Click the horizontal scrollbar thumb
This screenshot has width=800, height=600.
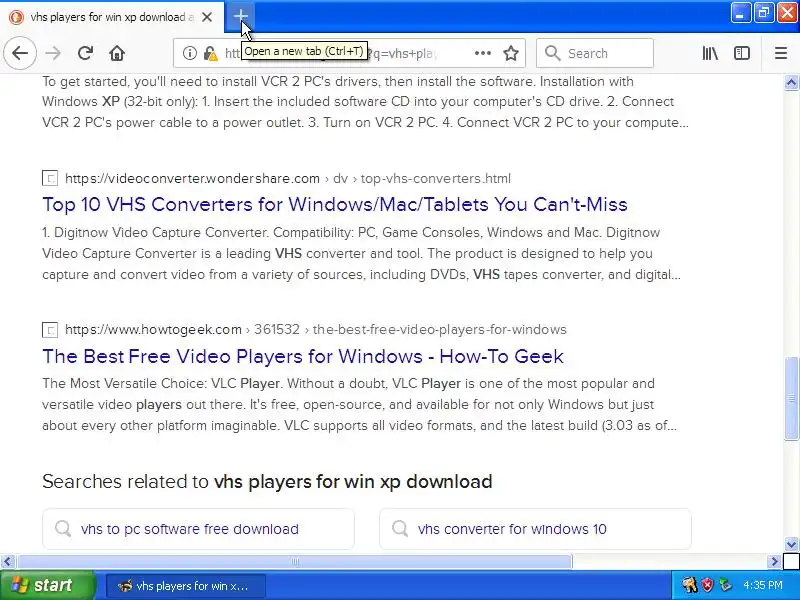click(x=295, y=562)
